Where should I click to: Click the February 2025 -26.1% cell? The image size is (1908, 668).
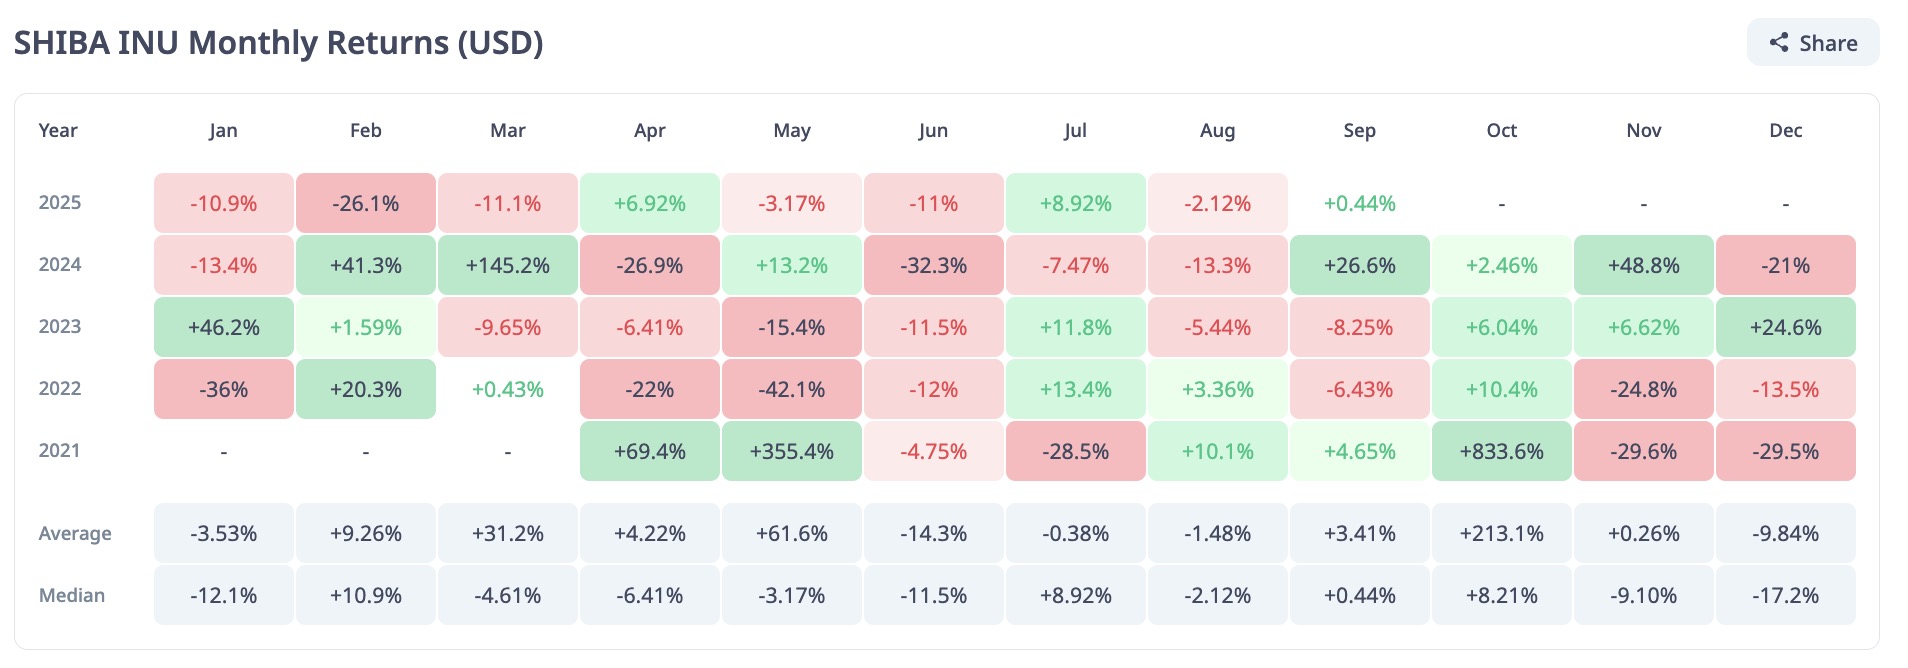coord(366,203)
